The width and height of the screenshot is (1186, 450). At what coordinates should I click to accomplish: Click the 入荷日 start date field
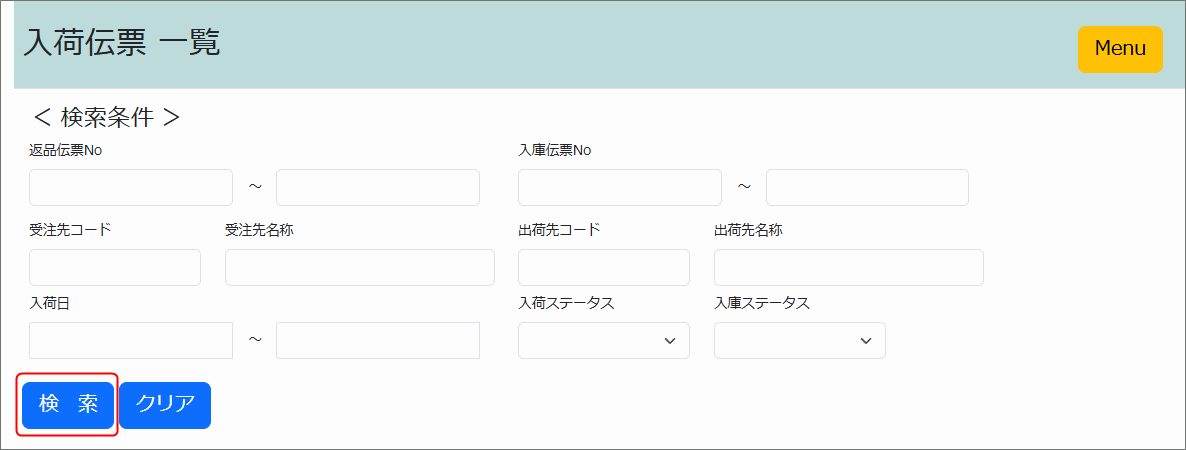131,341
